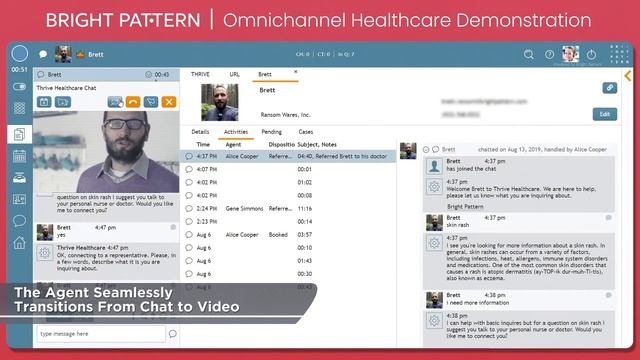Open the Pending tab
Image resolution: width=640 pixels, height=360 pixels.
pyautogui.click(x=271, y=132)
